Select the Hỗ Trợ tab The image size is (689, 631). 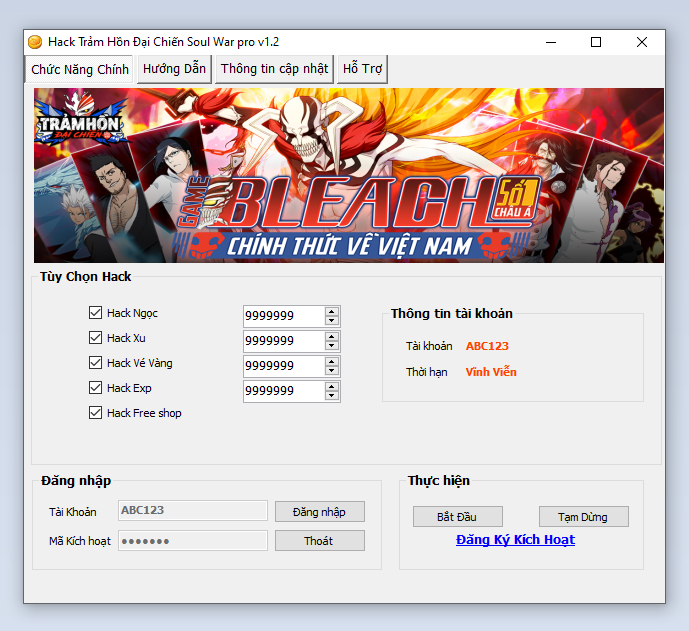[x=362, y=69]
